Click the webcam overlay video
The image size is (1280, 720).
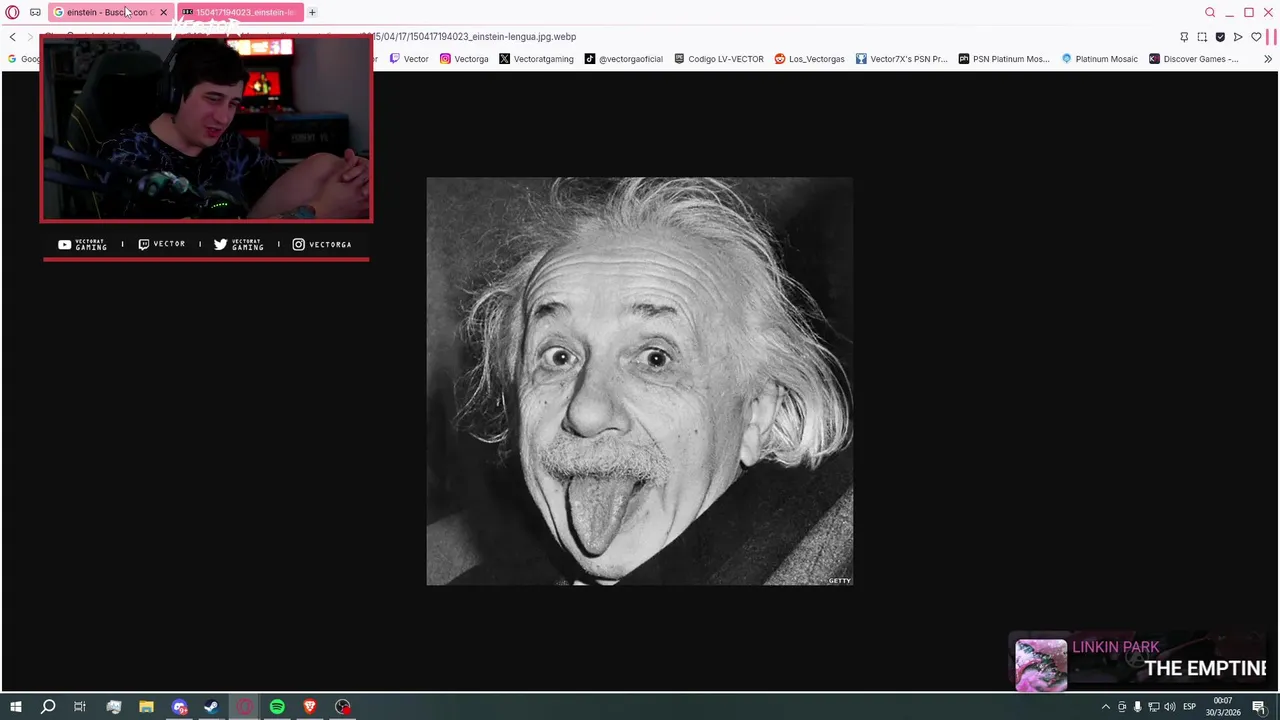point(206,128)
